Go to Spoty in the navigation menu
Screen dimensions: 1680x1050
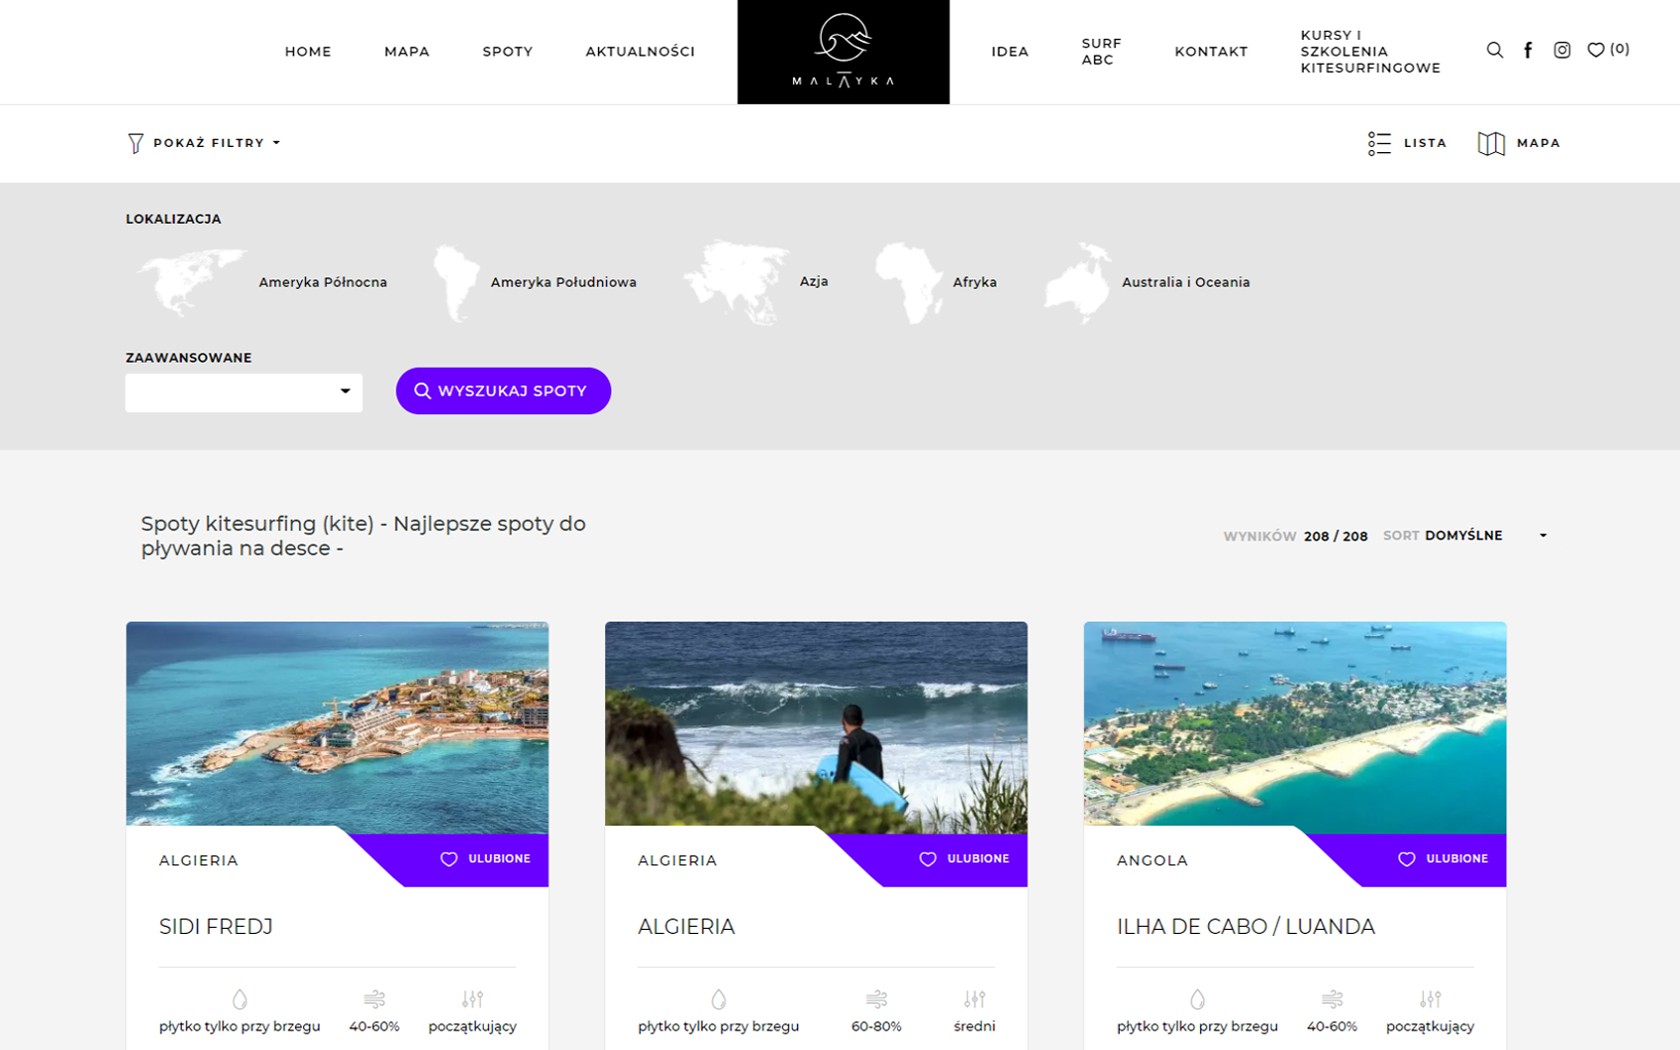(x=507, y=52)
